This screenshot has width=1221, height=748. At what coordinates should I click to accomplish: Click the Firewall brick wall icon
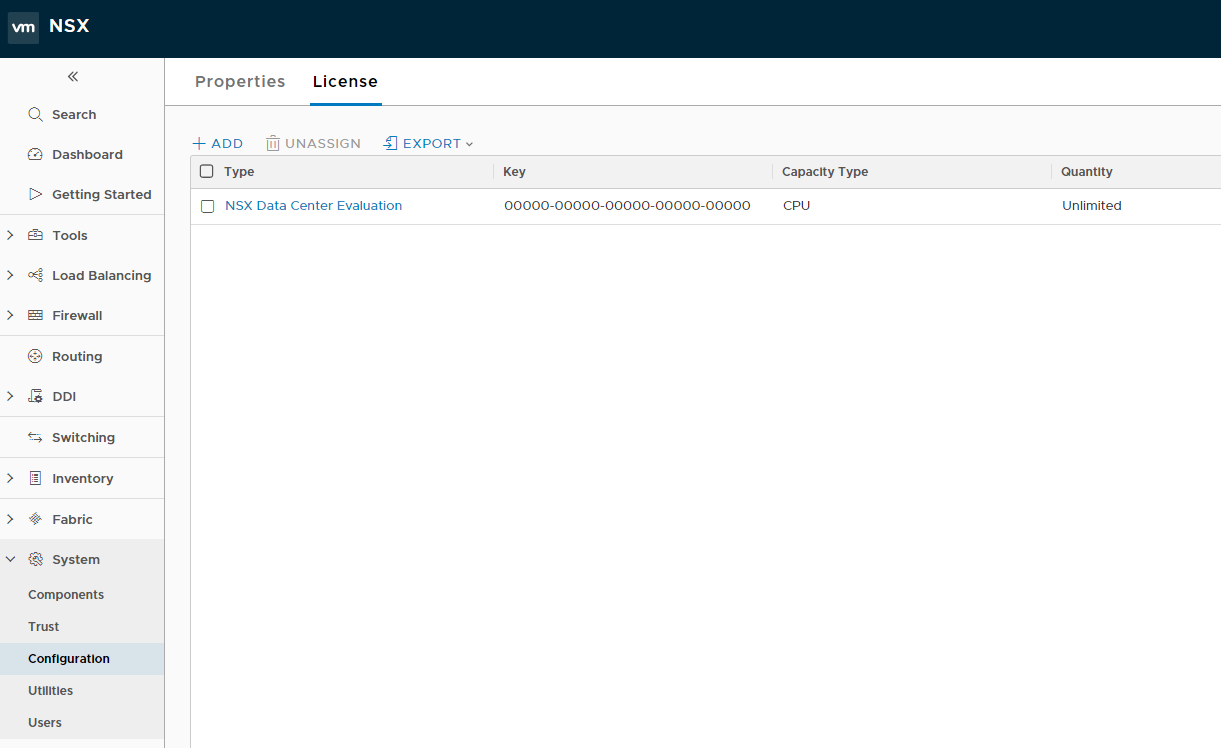tap(36, 316)
